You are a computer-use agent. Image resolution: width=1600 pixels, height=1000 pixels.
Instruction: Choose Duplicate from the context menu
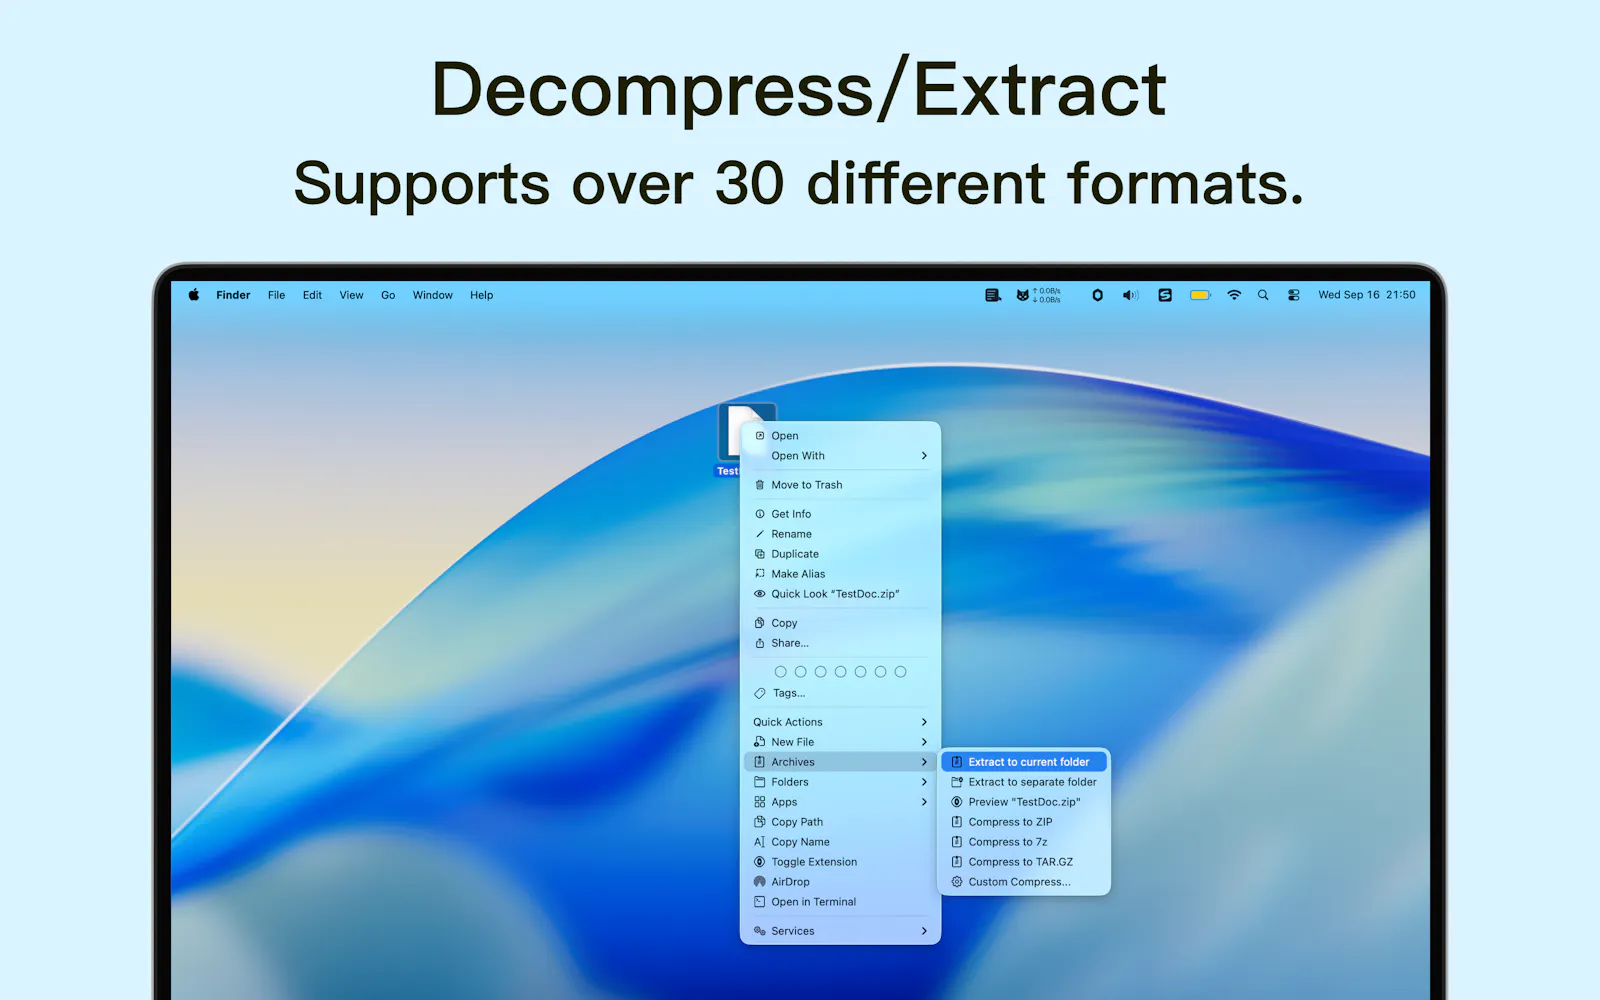pos(840,554)
